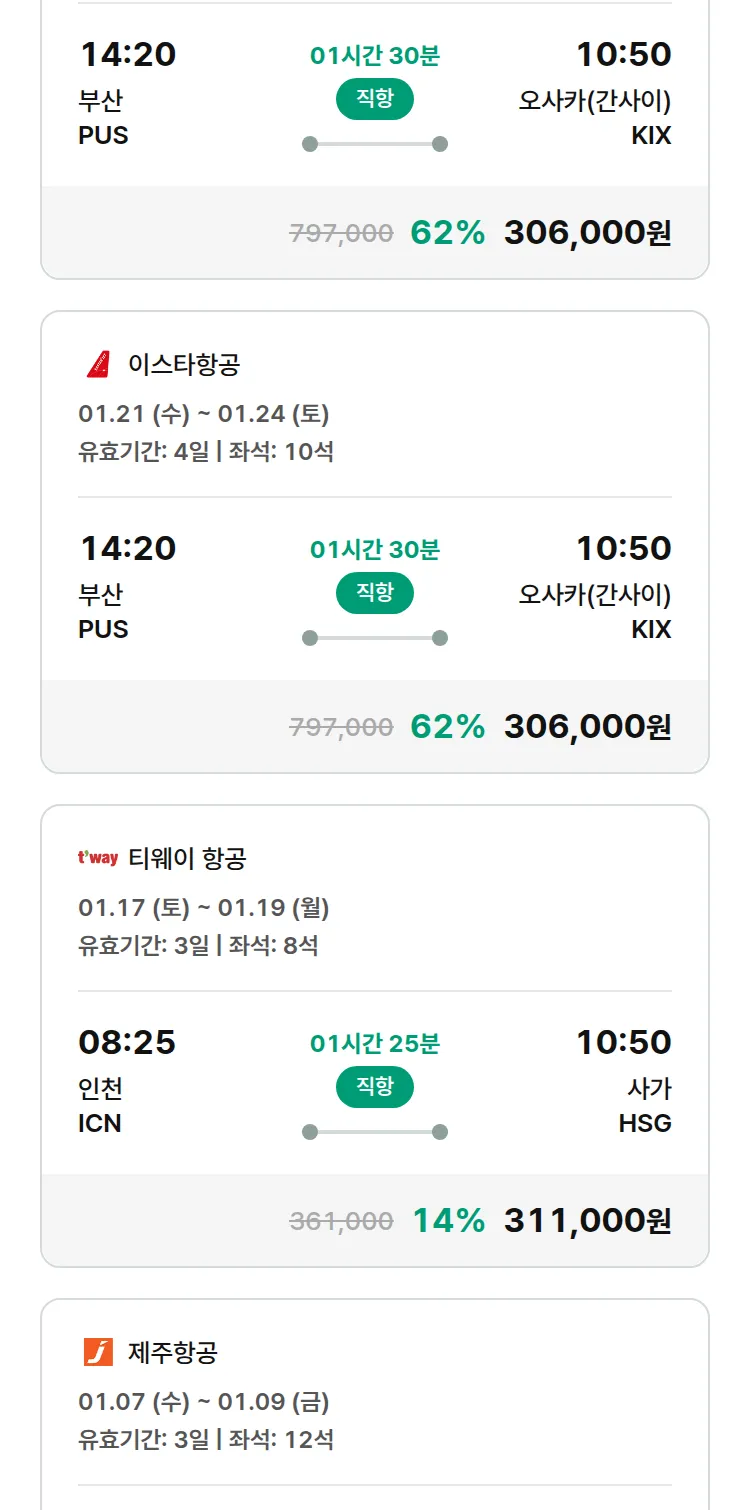Tap the ICN airport code
Screen dimensions: 750x1510
click(100, 1123)
